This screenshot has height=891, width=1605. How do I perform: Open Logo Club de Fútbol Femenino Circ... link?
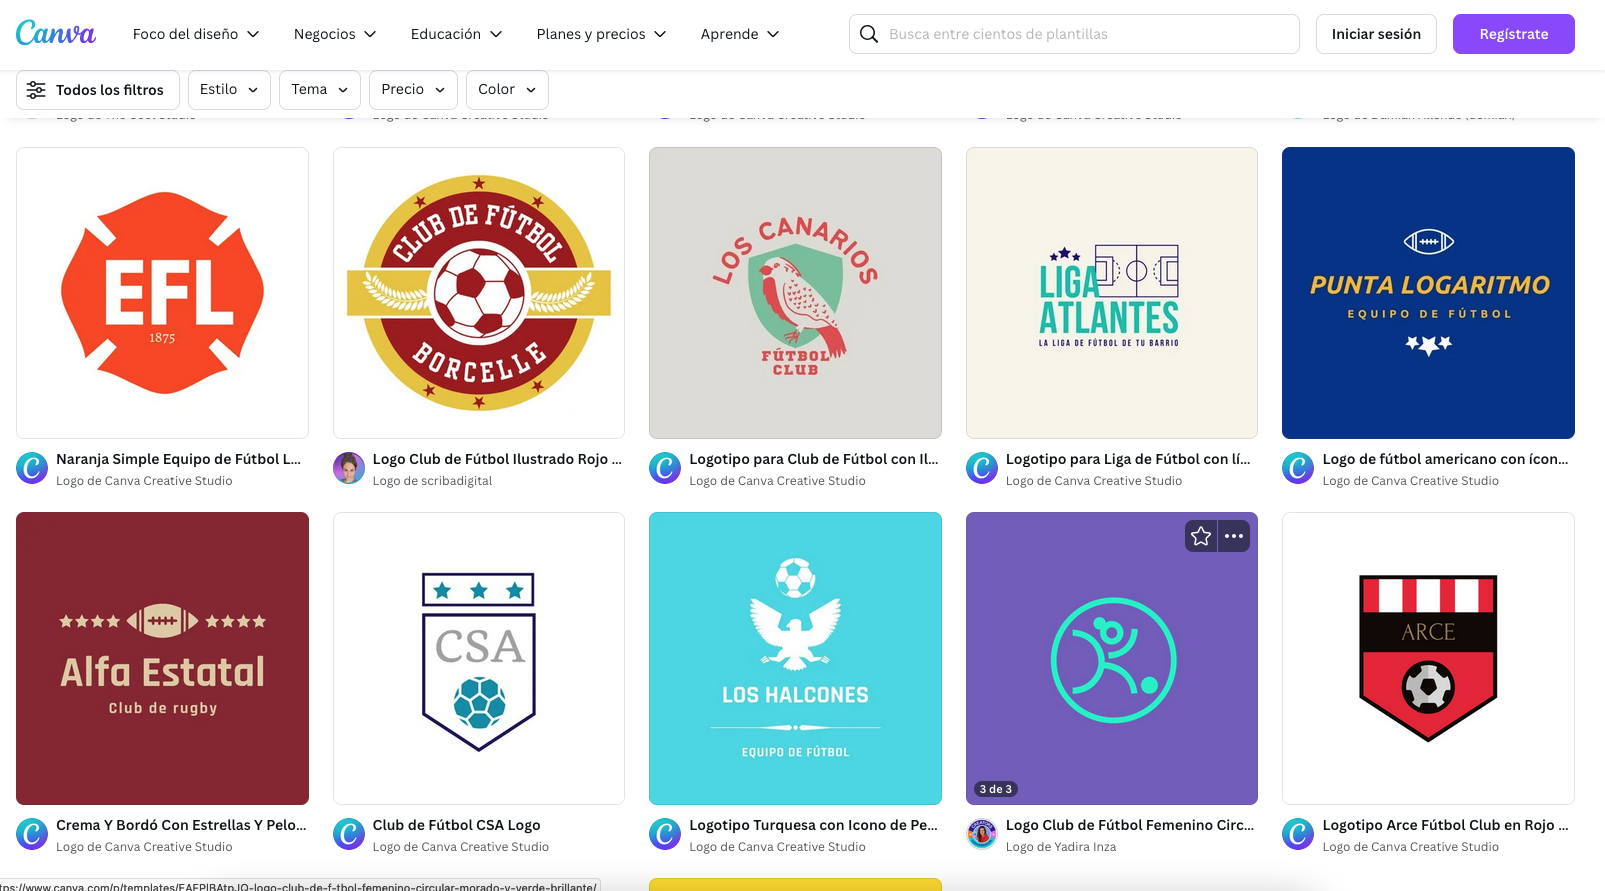1130,825
